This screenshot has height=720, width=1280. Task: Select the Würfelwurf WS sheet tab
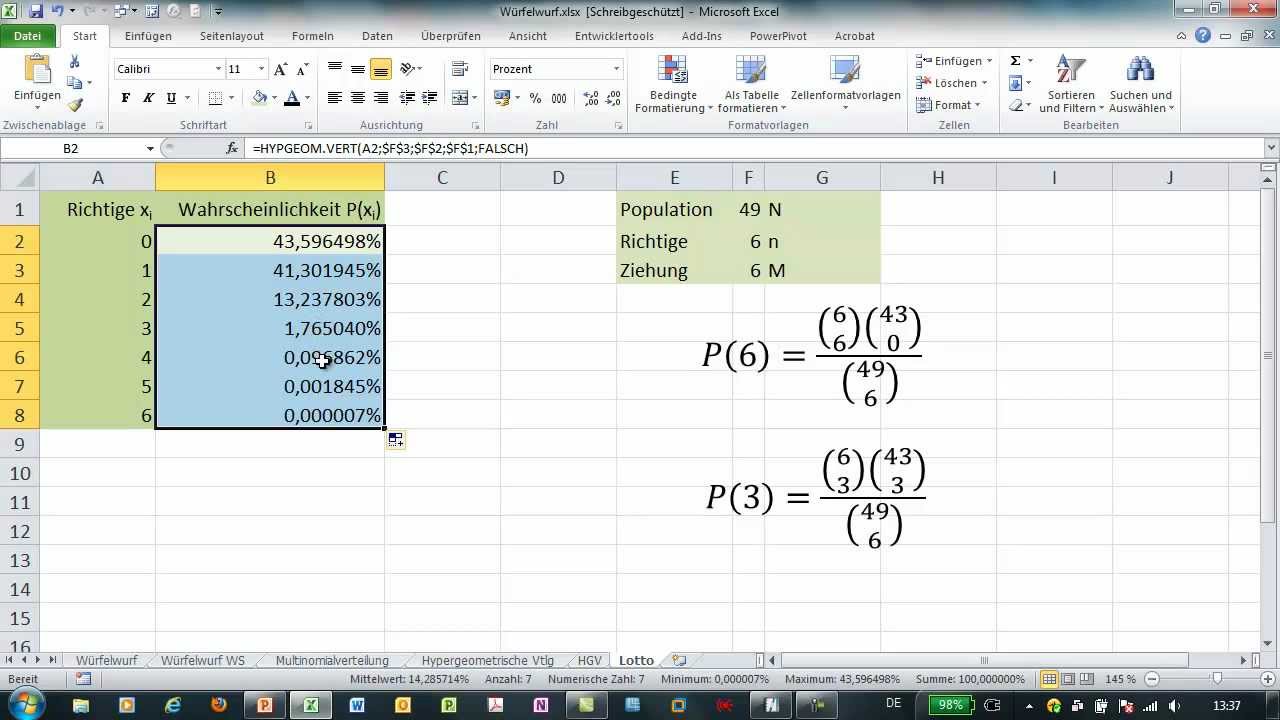coord(203,660)
